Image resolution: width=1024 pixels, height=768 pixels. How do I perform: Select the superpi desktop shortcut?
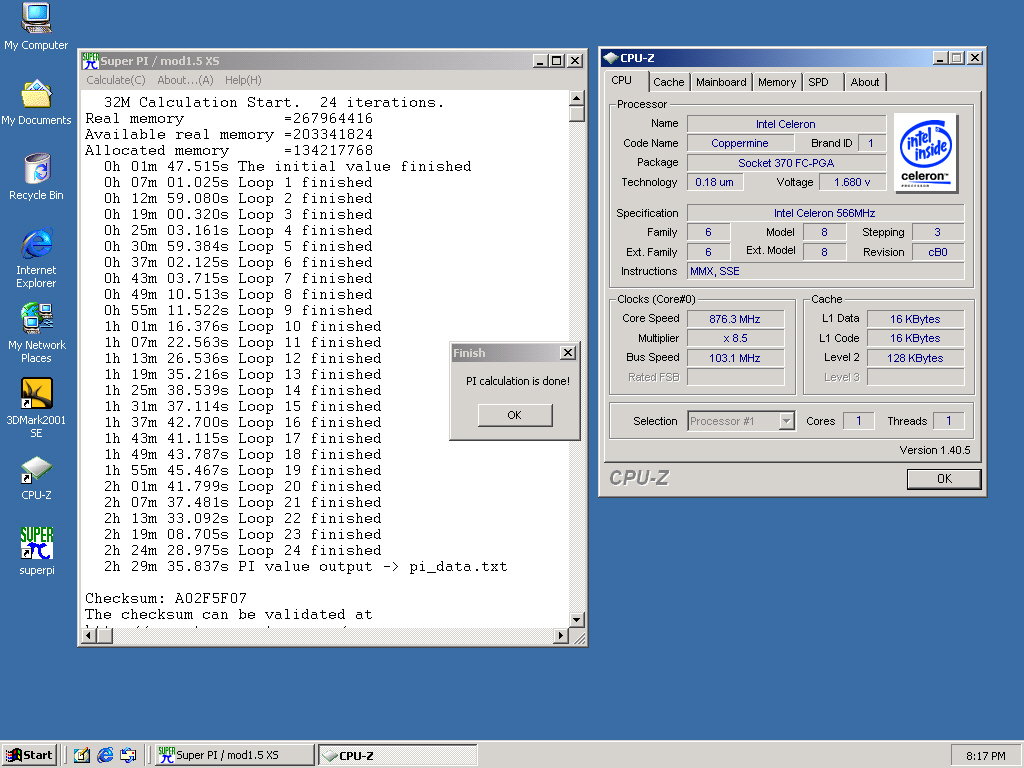pyautogui.click(x=36, y=552)
